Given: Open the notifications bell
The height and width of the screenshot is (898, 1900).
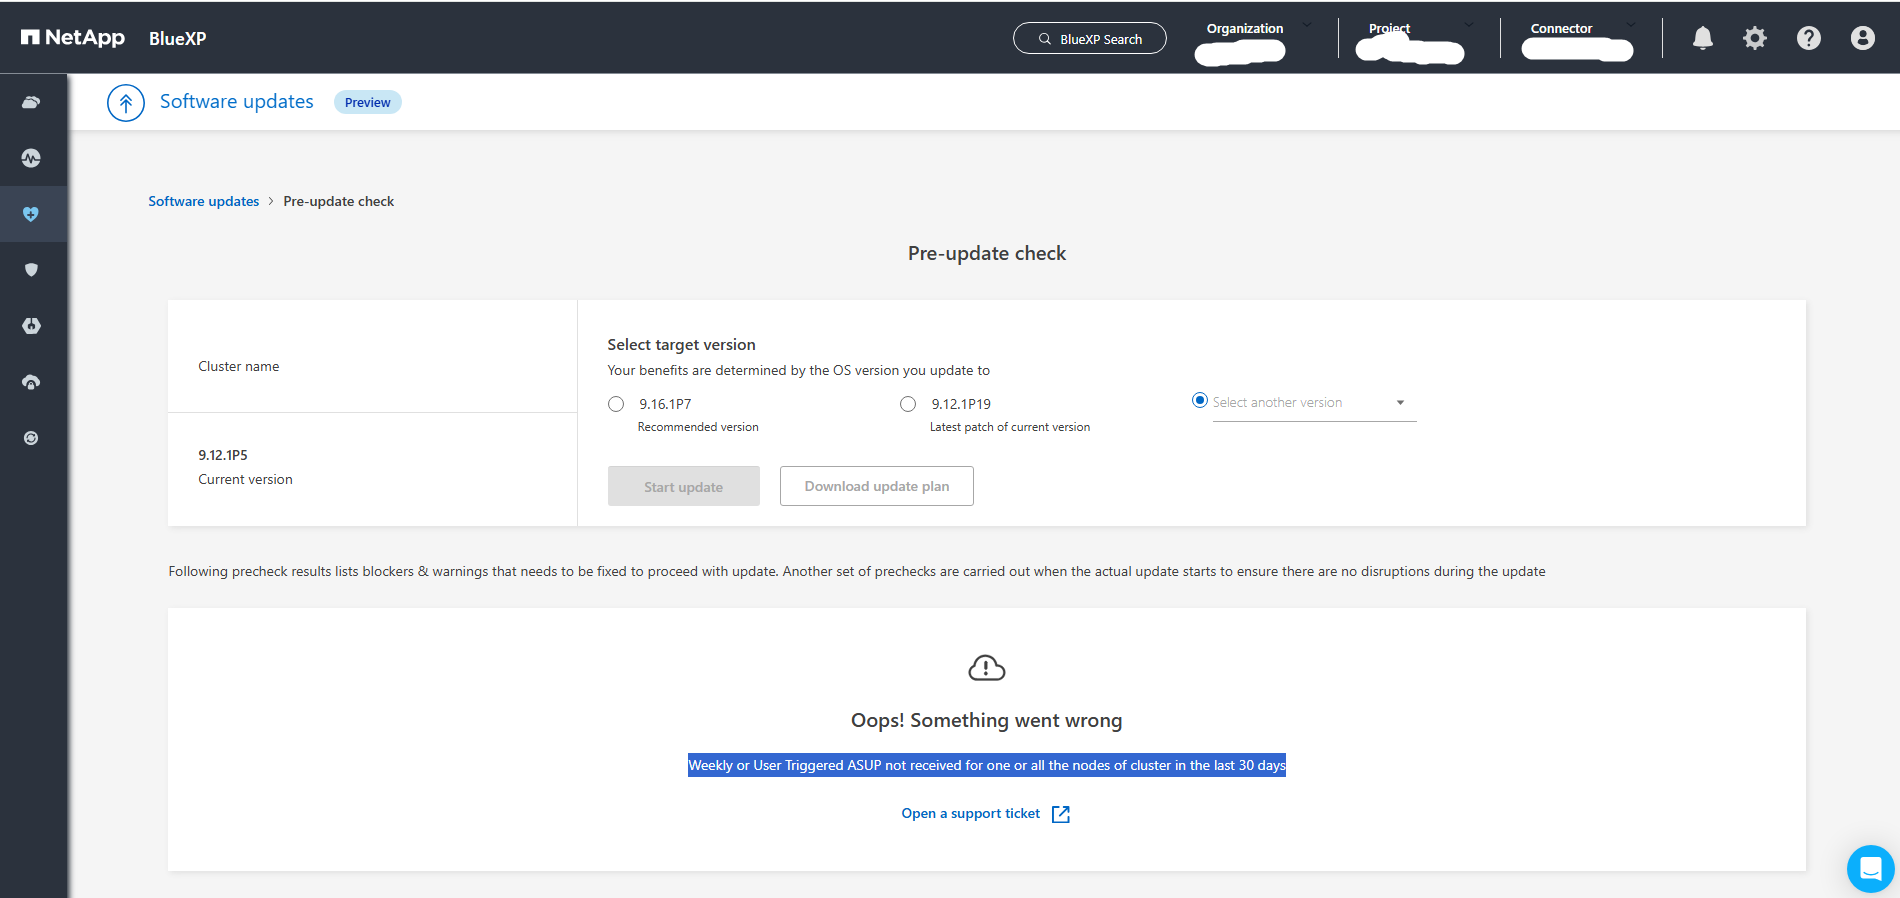Looking at the screenshot, I should [1702, 38].
